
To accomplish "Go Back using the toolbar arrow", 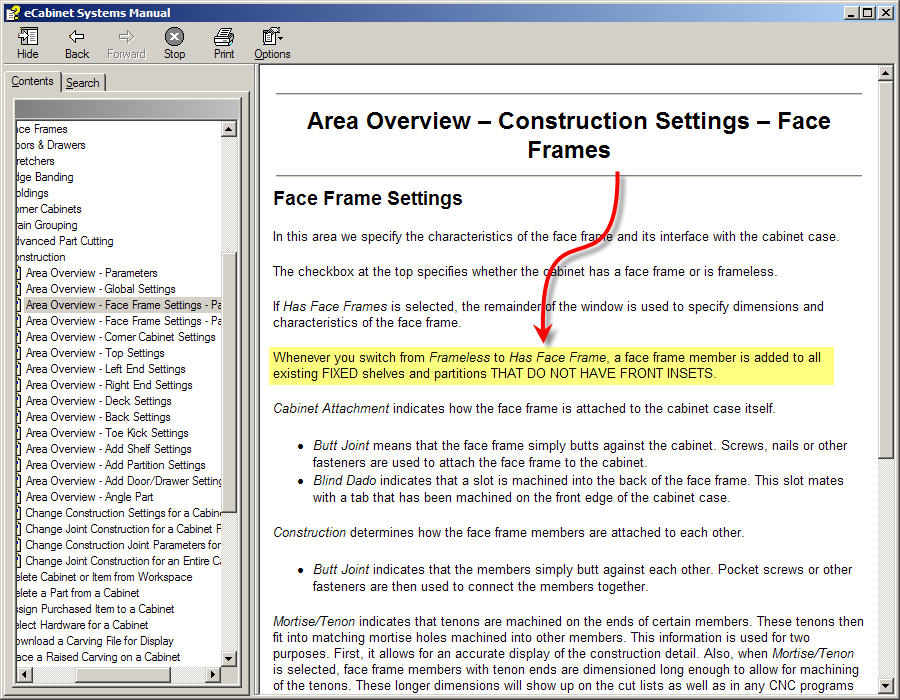I will pyautogui.click(x=77, y=44).
